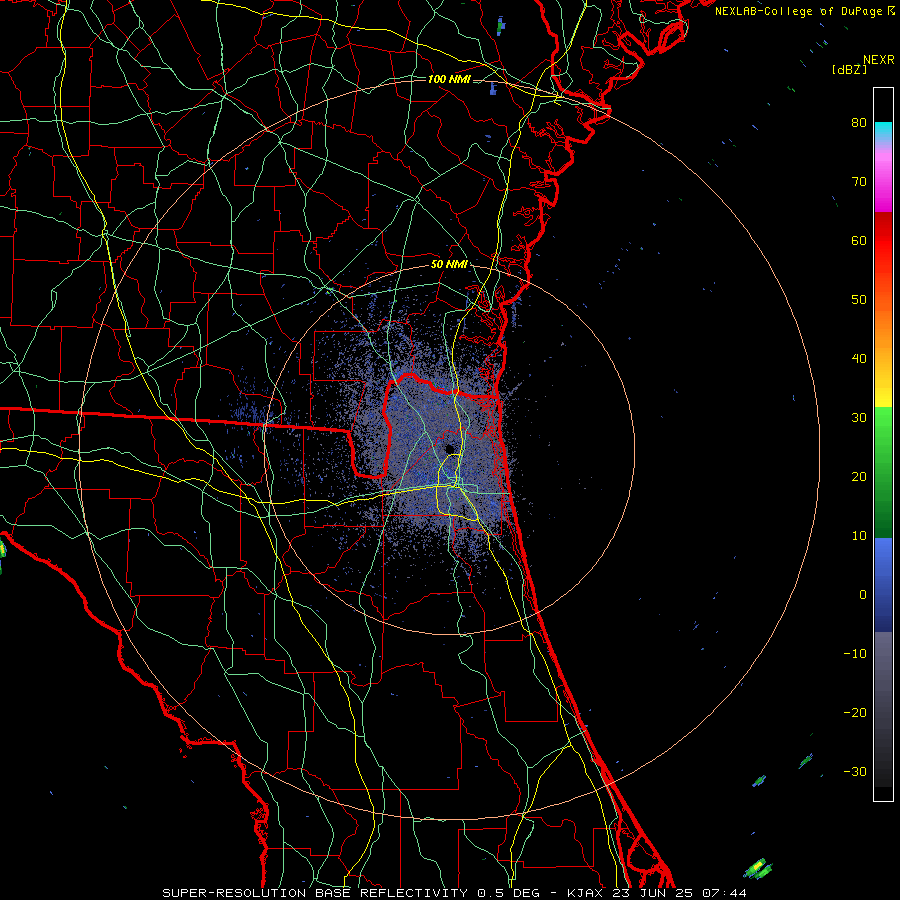Click the 40 value on the dBZ scale
The height and width of the screenshot is (900, 900).
coord(859,359)
